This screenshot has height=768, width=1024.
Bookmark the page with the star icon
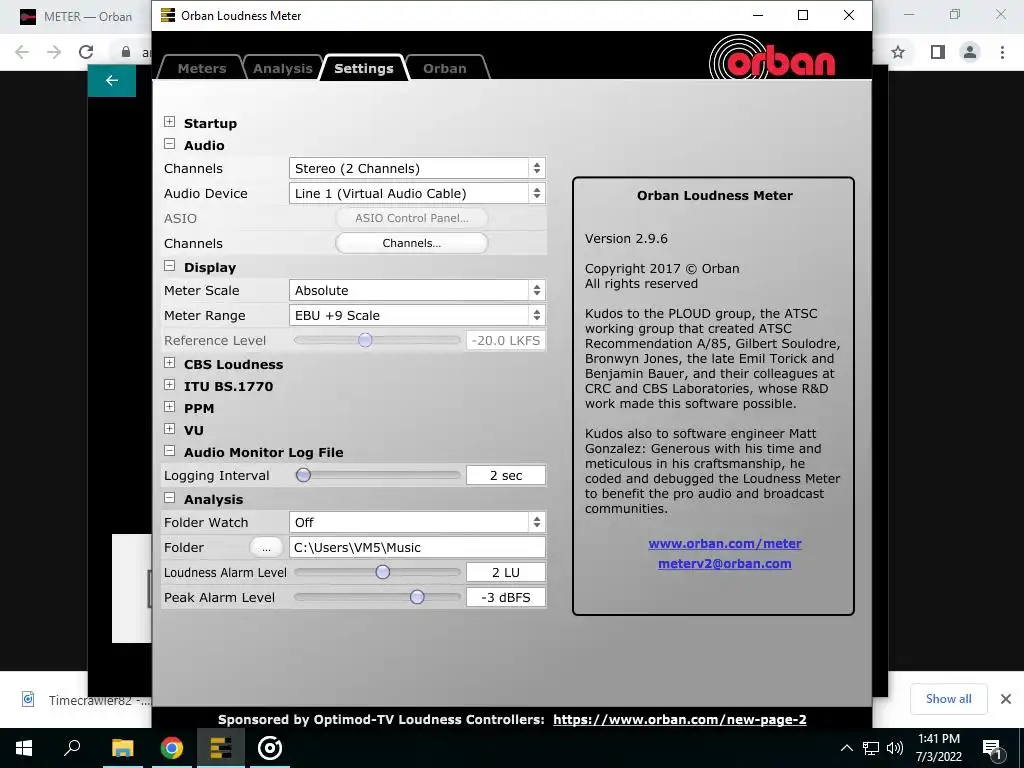[x=898, y=52]
